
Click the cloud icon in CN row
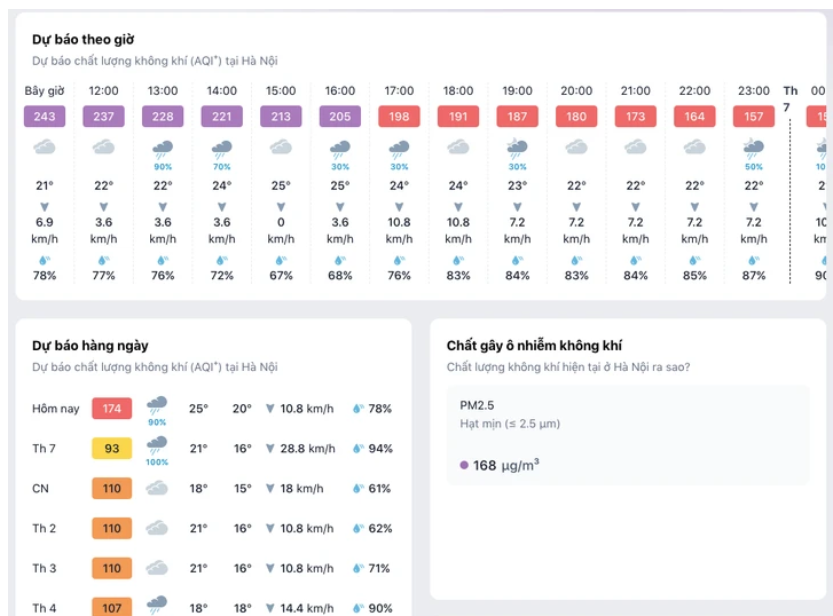click(x=157, y=488)
